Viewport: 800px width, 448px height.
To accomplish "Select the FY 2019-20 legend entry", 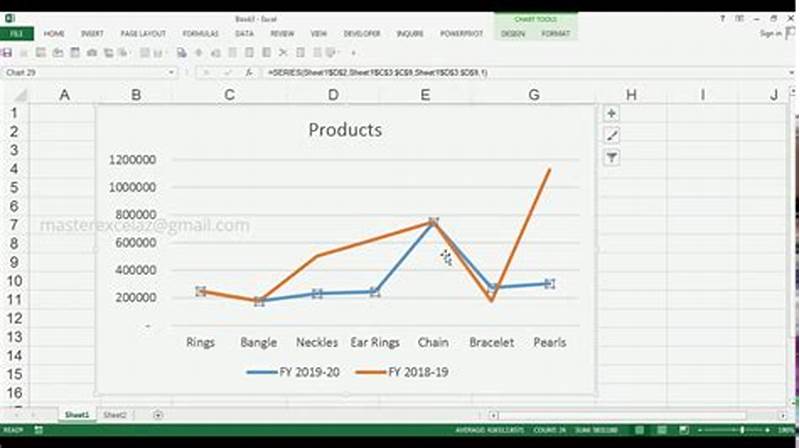I will 293,372.
